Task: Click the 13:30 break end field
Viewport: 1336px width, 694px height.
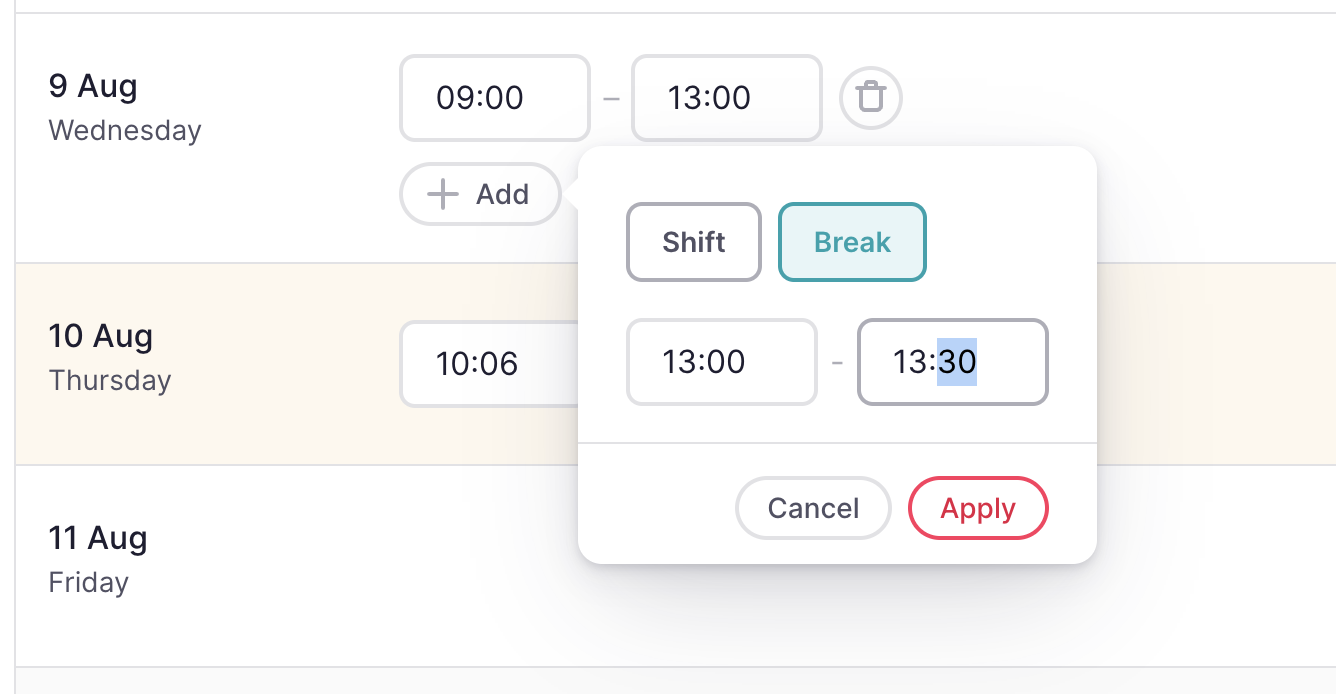Action: [x=1012, y=362]
